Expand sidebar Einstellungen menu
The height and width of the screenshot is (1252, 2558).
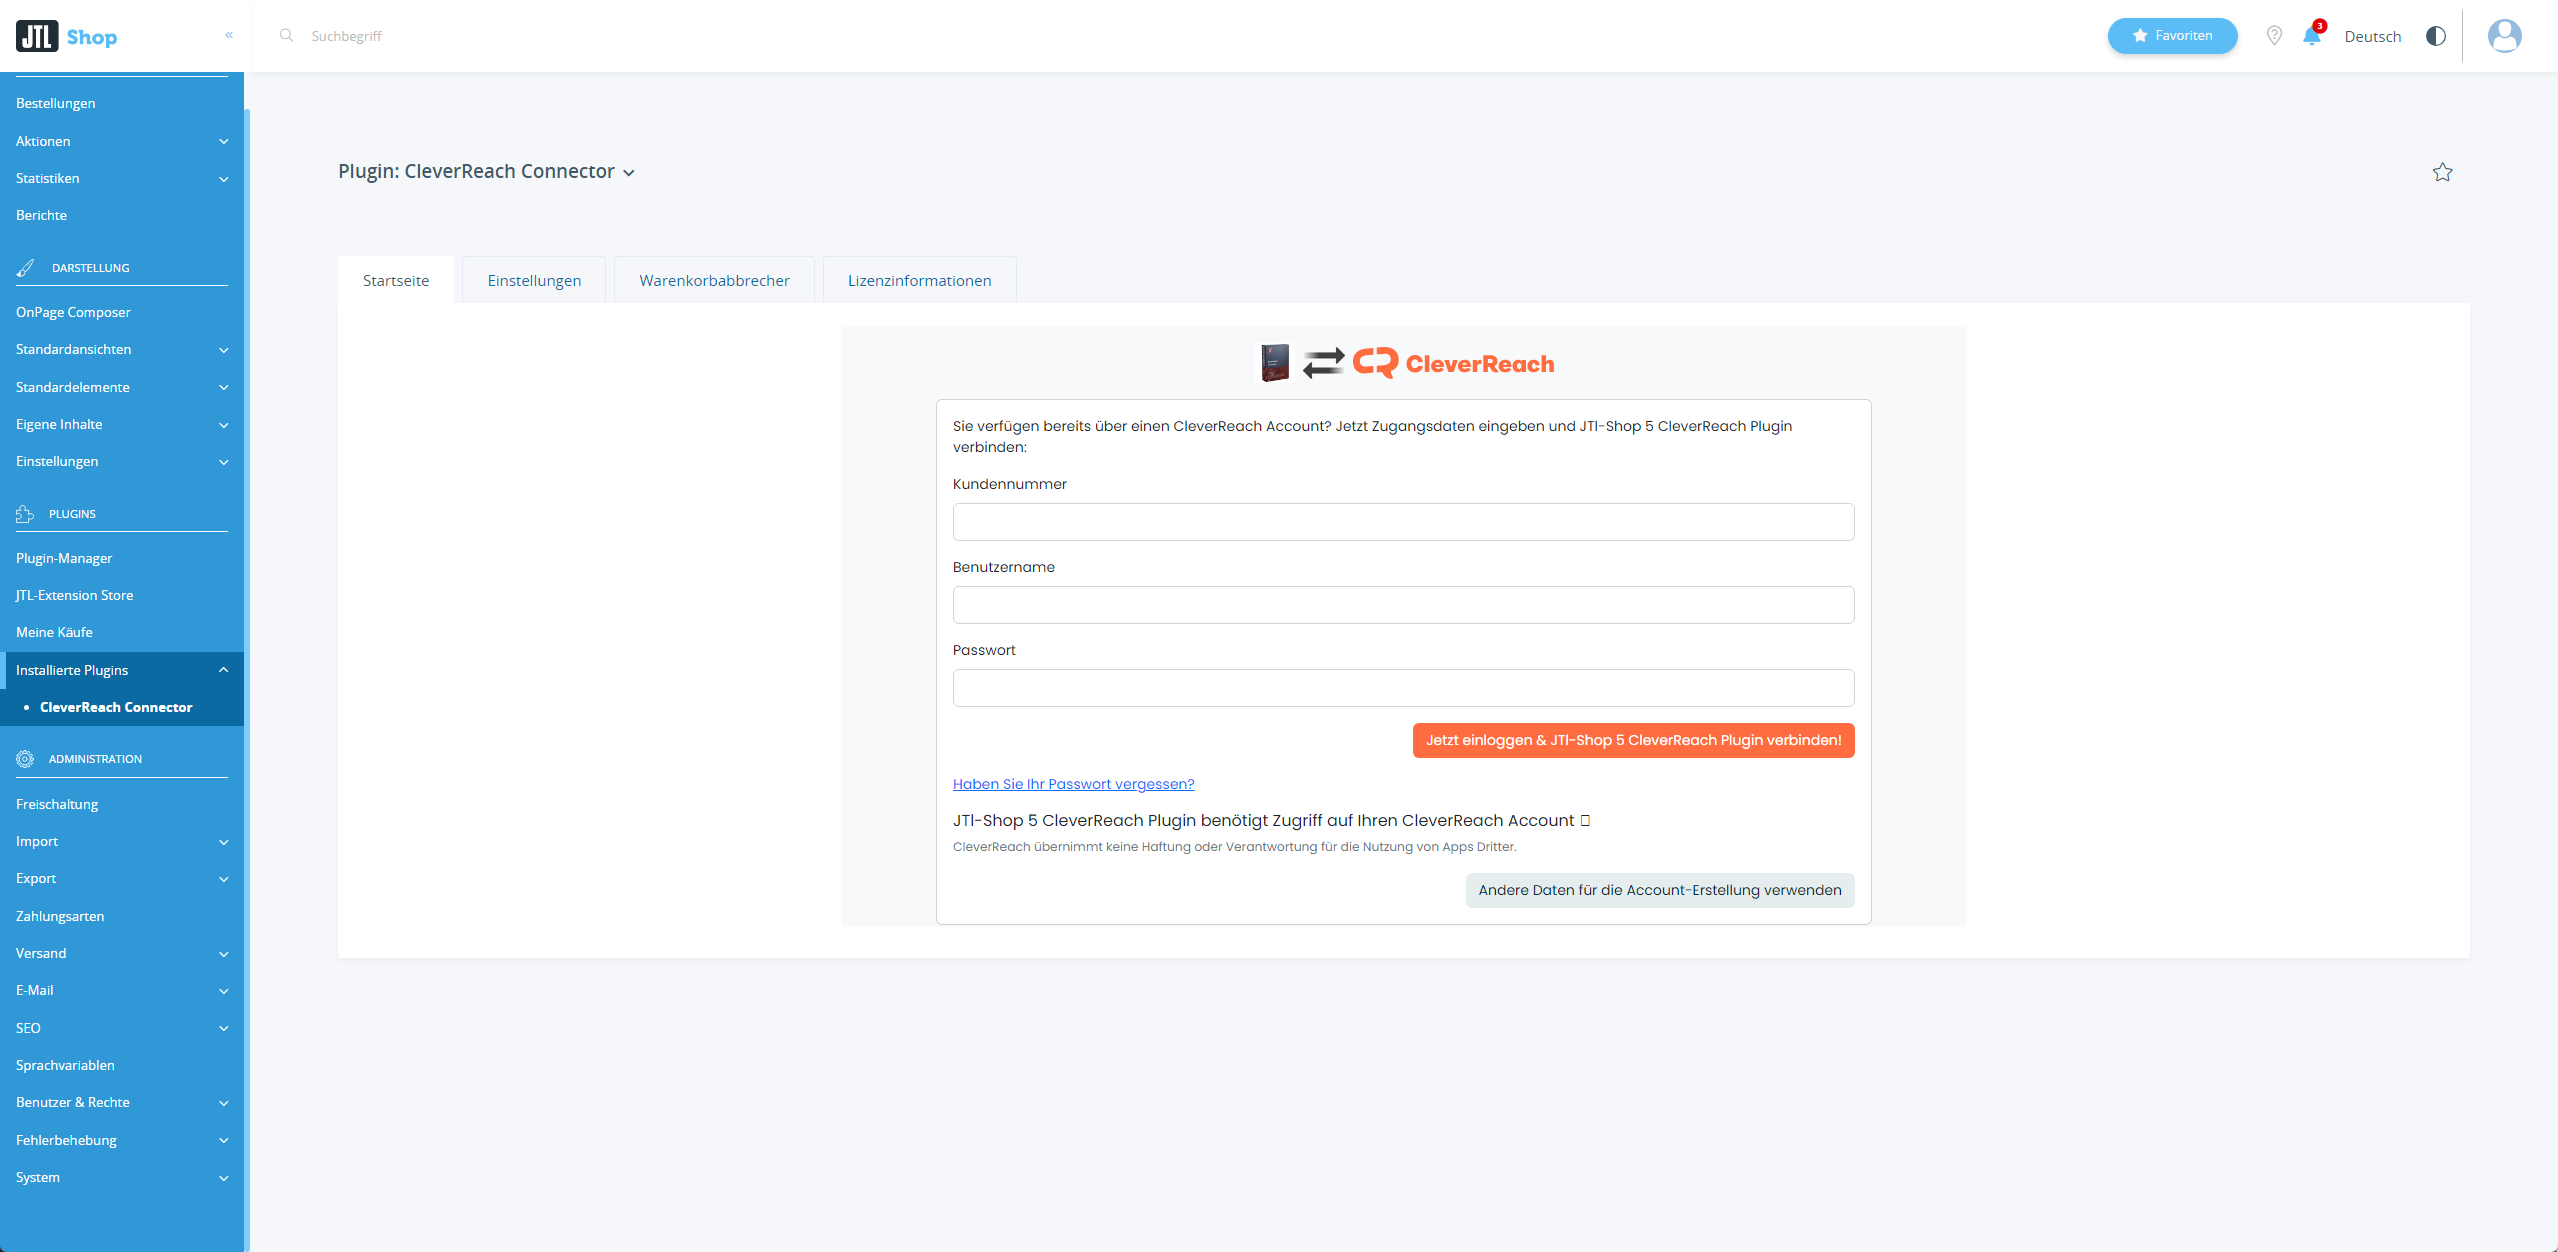coord(122,461)
